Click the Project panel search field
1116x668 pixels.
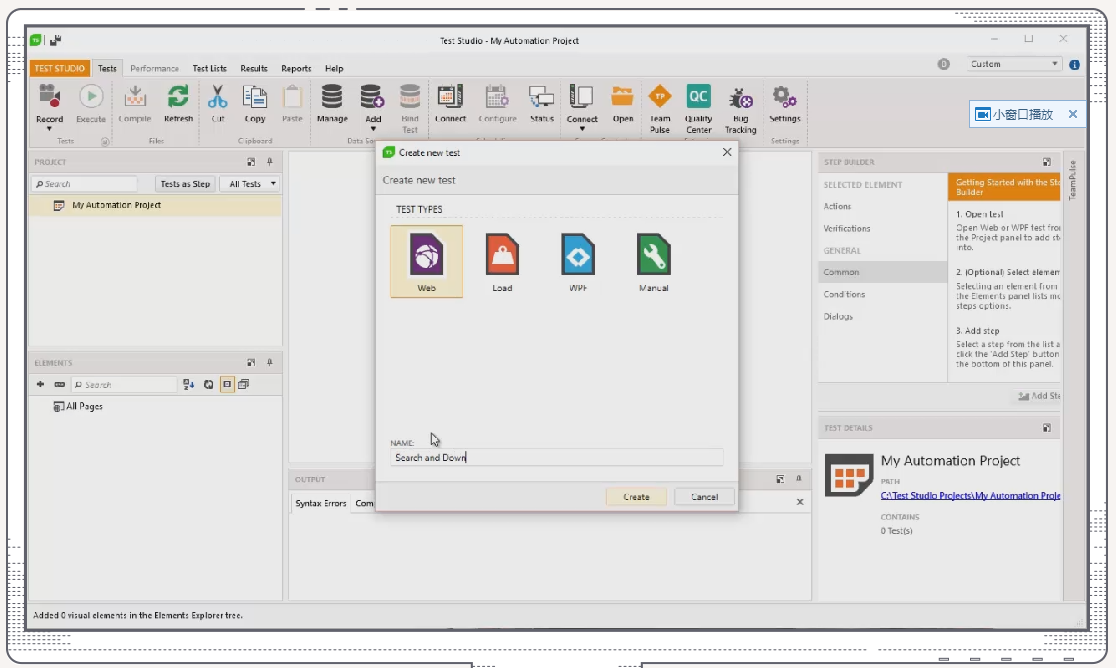(84, 184)
